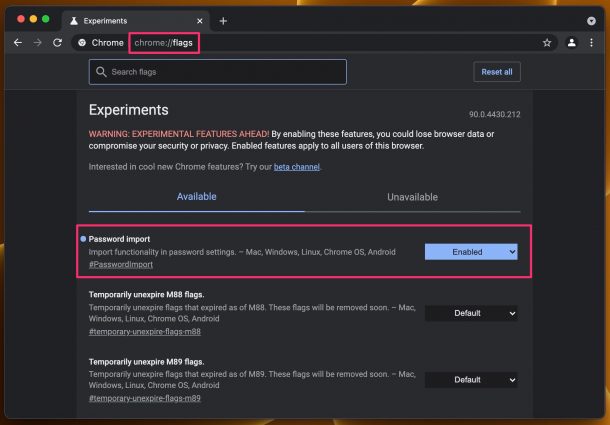Open the Password import Enabled dropdown
The image size is (610, 425).
click(471, 252)
